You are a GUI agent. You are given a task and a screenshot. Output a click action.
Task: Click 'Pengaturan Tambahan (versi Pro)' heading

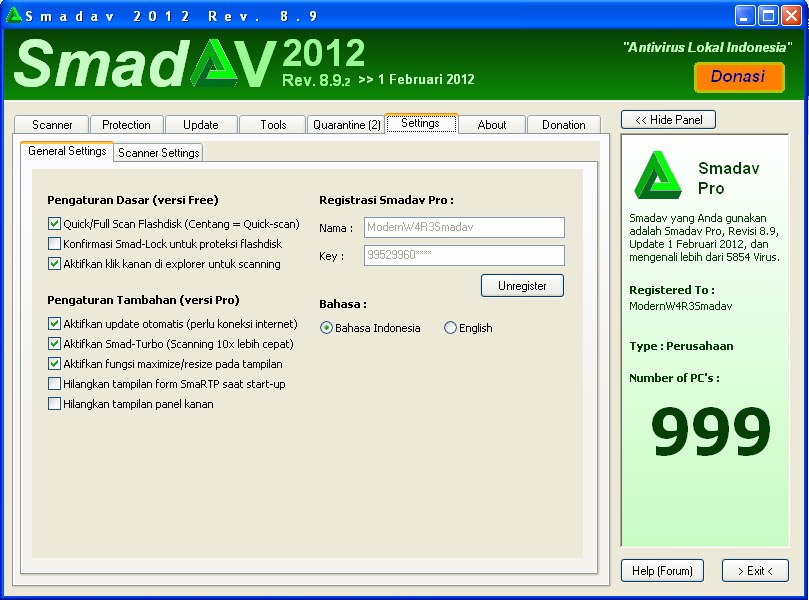143,300
